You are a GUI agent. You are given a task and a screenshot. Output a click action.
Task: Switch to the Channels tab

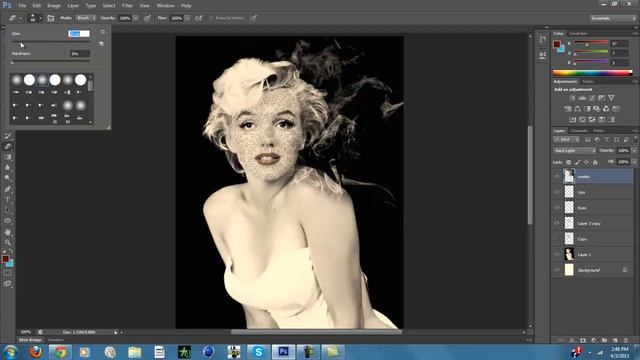(x=579, y=131)
